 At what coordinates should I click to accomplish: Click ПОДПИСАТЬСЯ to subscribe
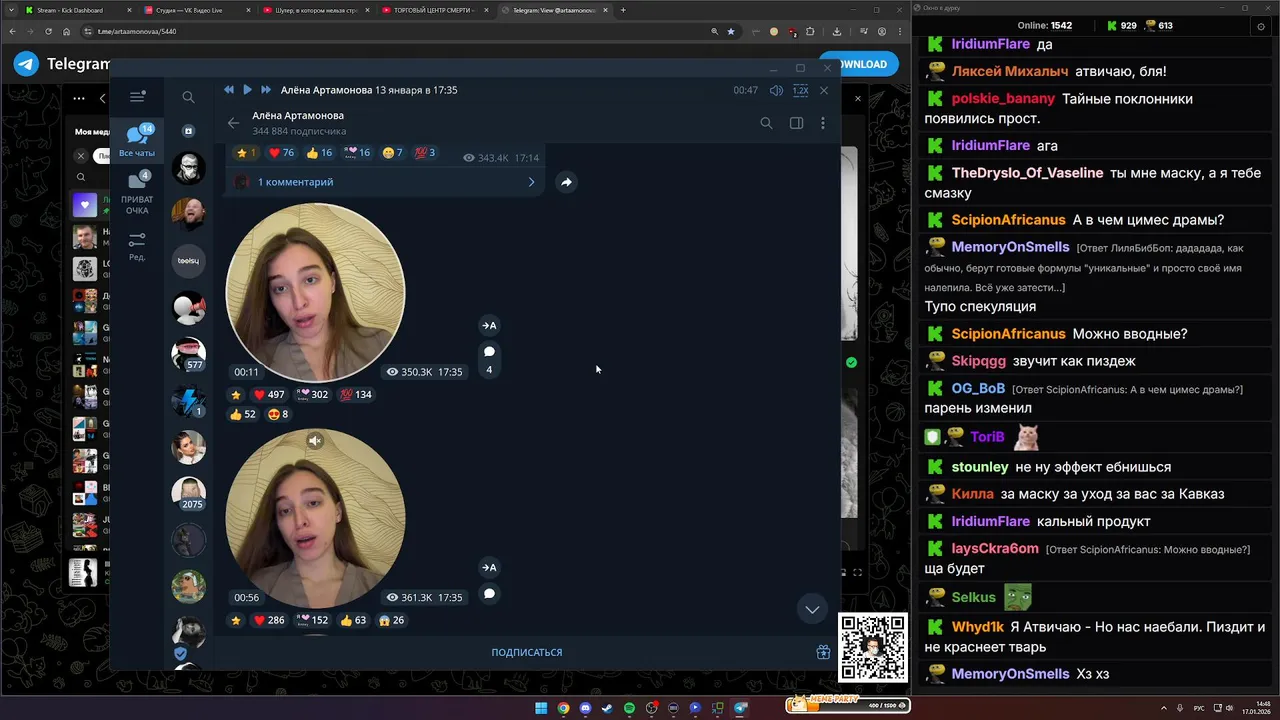pyautogui.click(x=526, y=652)
